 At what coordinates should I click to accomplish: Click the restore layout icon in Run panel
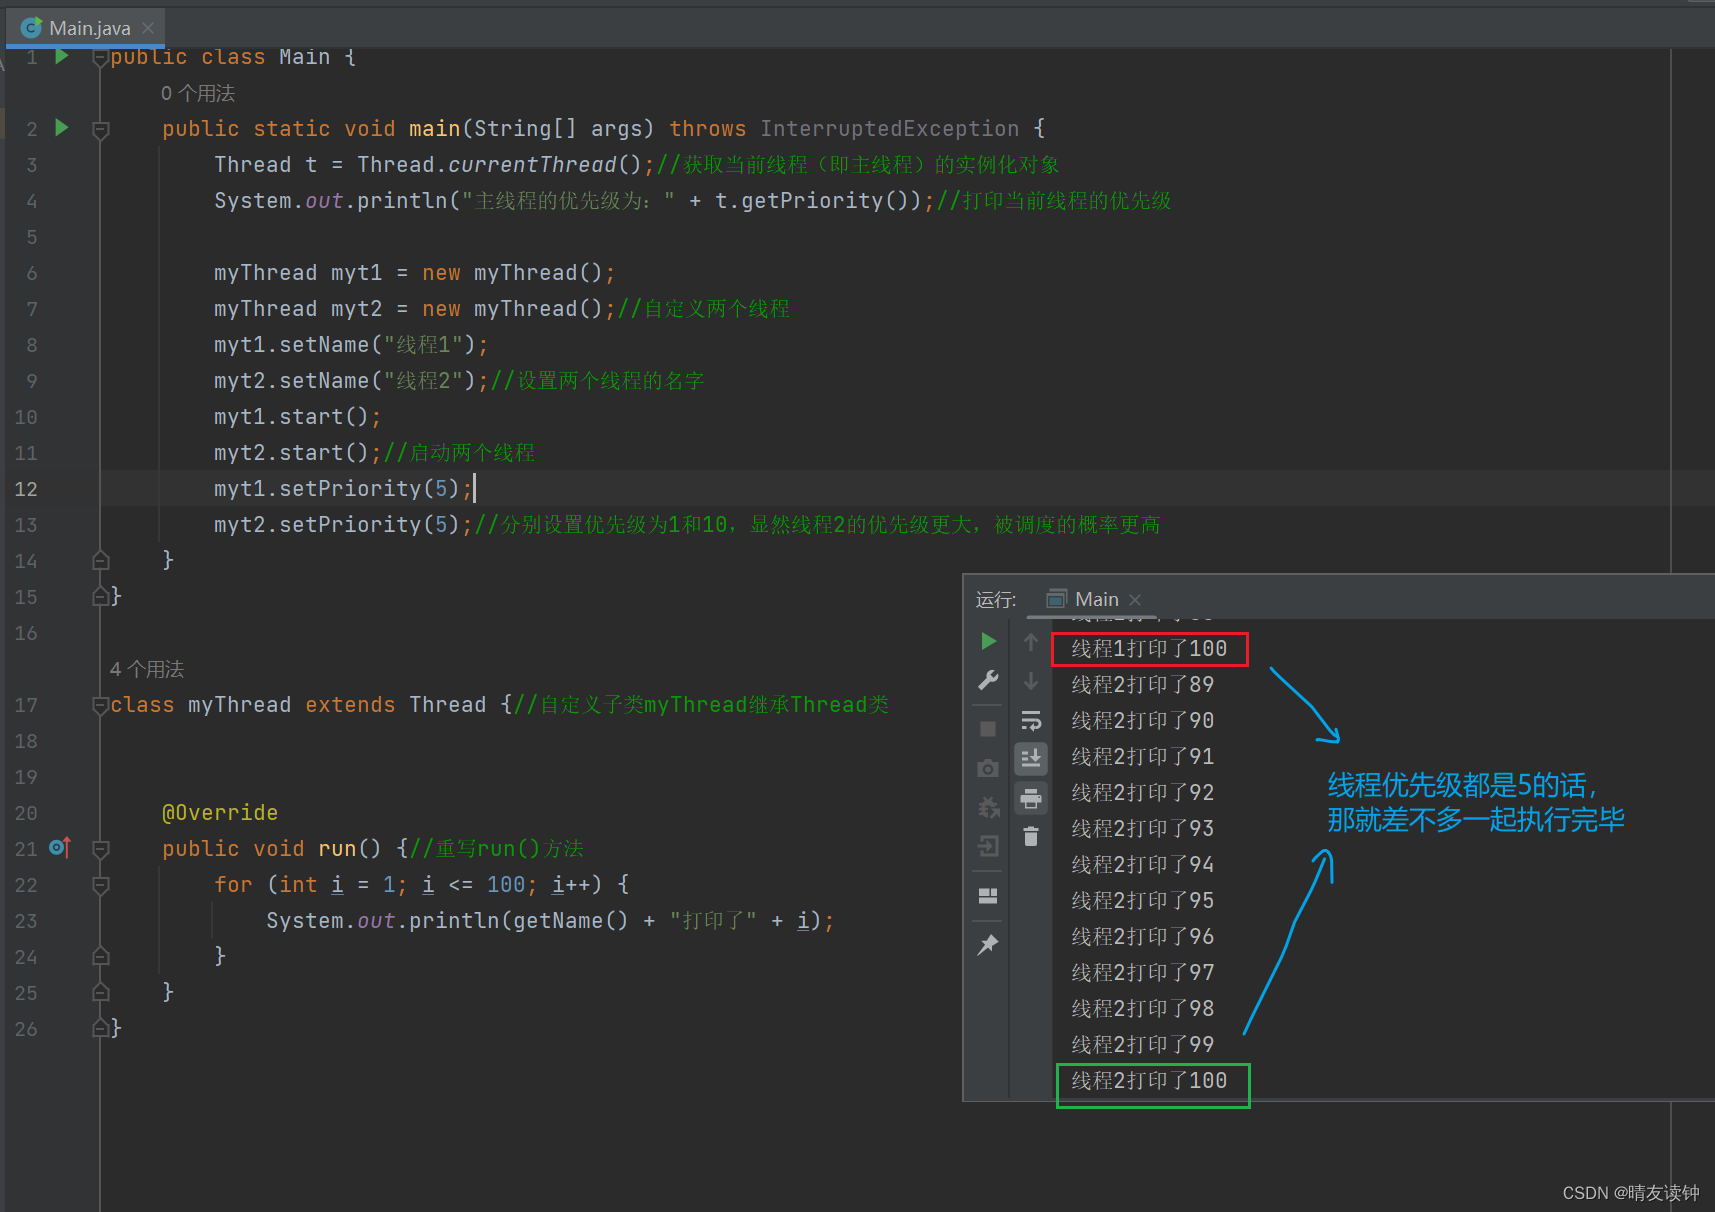pos(988,896)
